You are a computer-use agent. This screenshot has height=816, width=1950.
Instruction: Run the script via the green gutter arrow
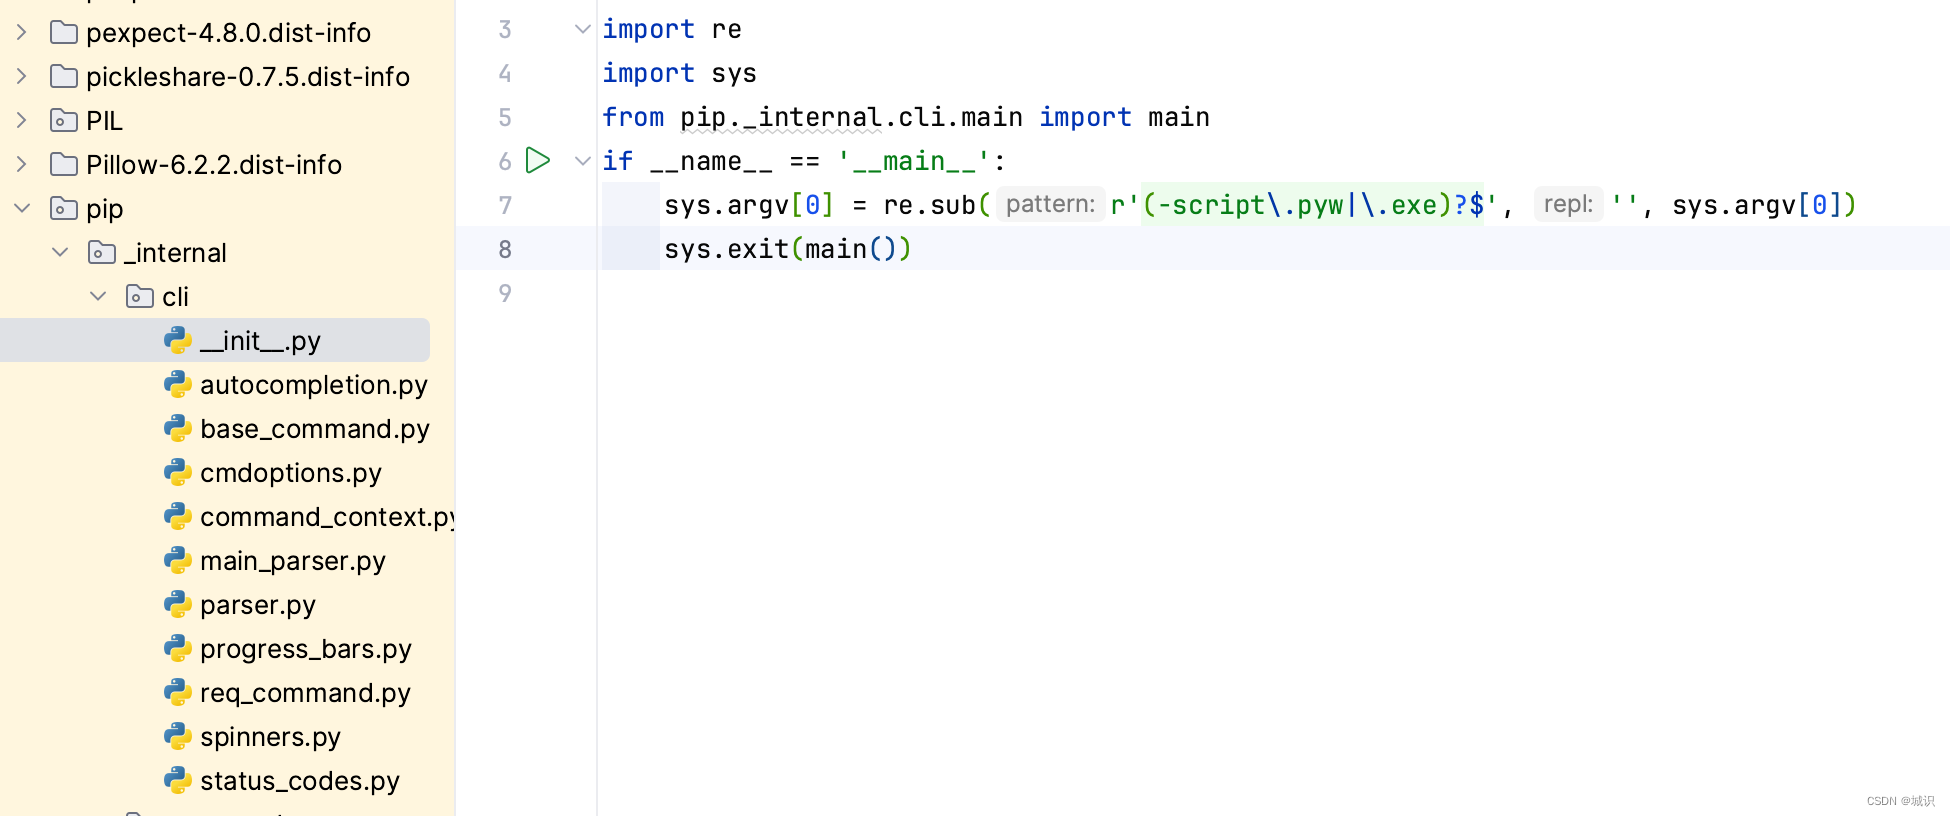[538, 160]
